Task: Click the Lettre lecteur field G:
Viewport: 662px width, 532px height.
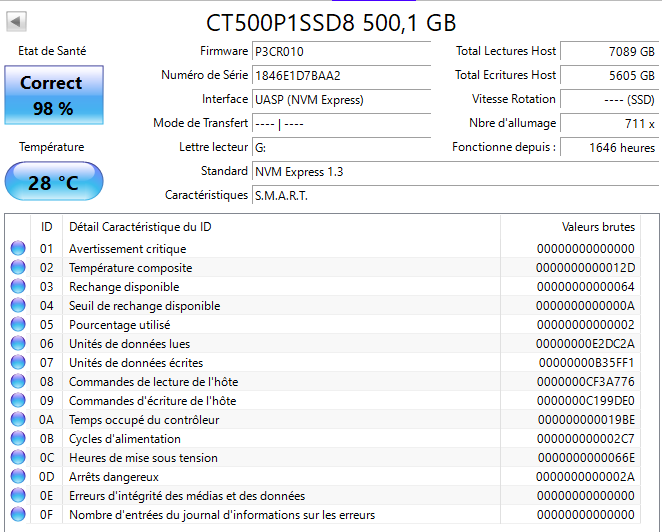Action: [341, 148]
